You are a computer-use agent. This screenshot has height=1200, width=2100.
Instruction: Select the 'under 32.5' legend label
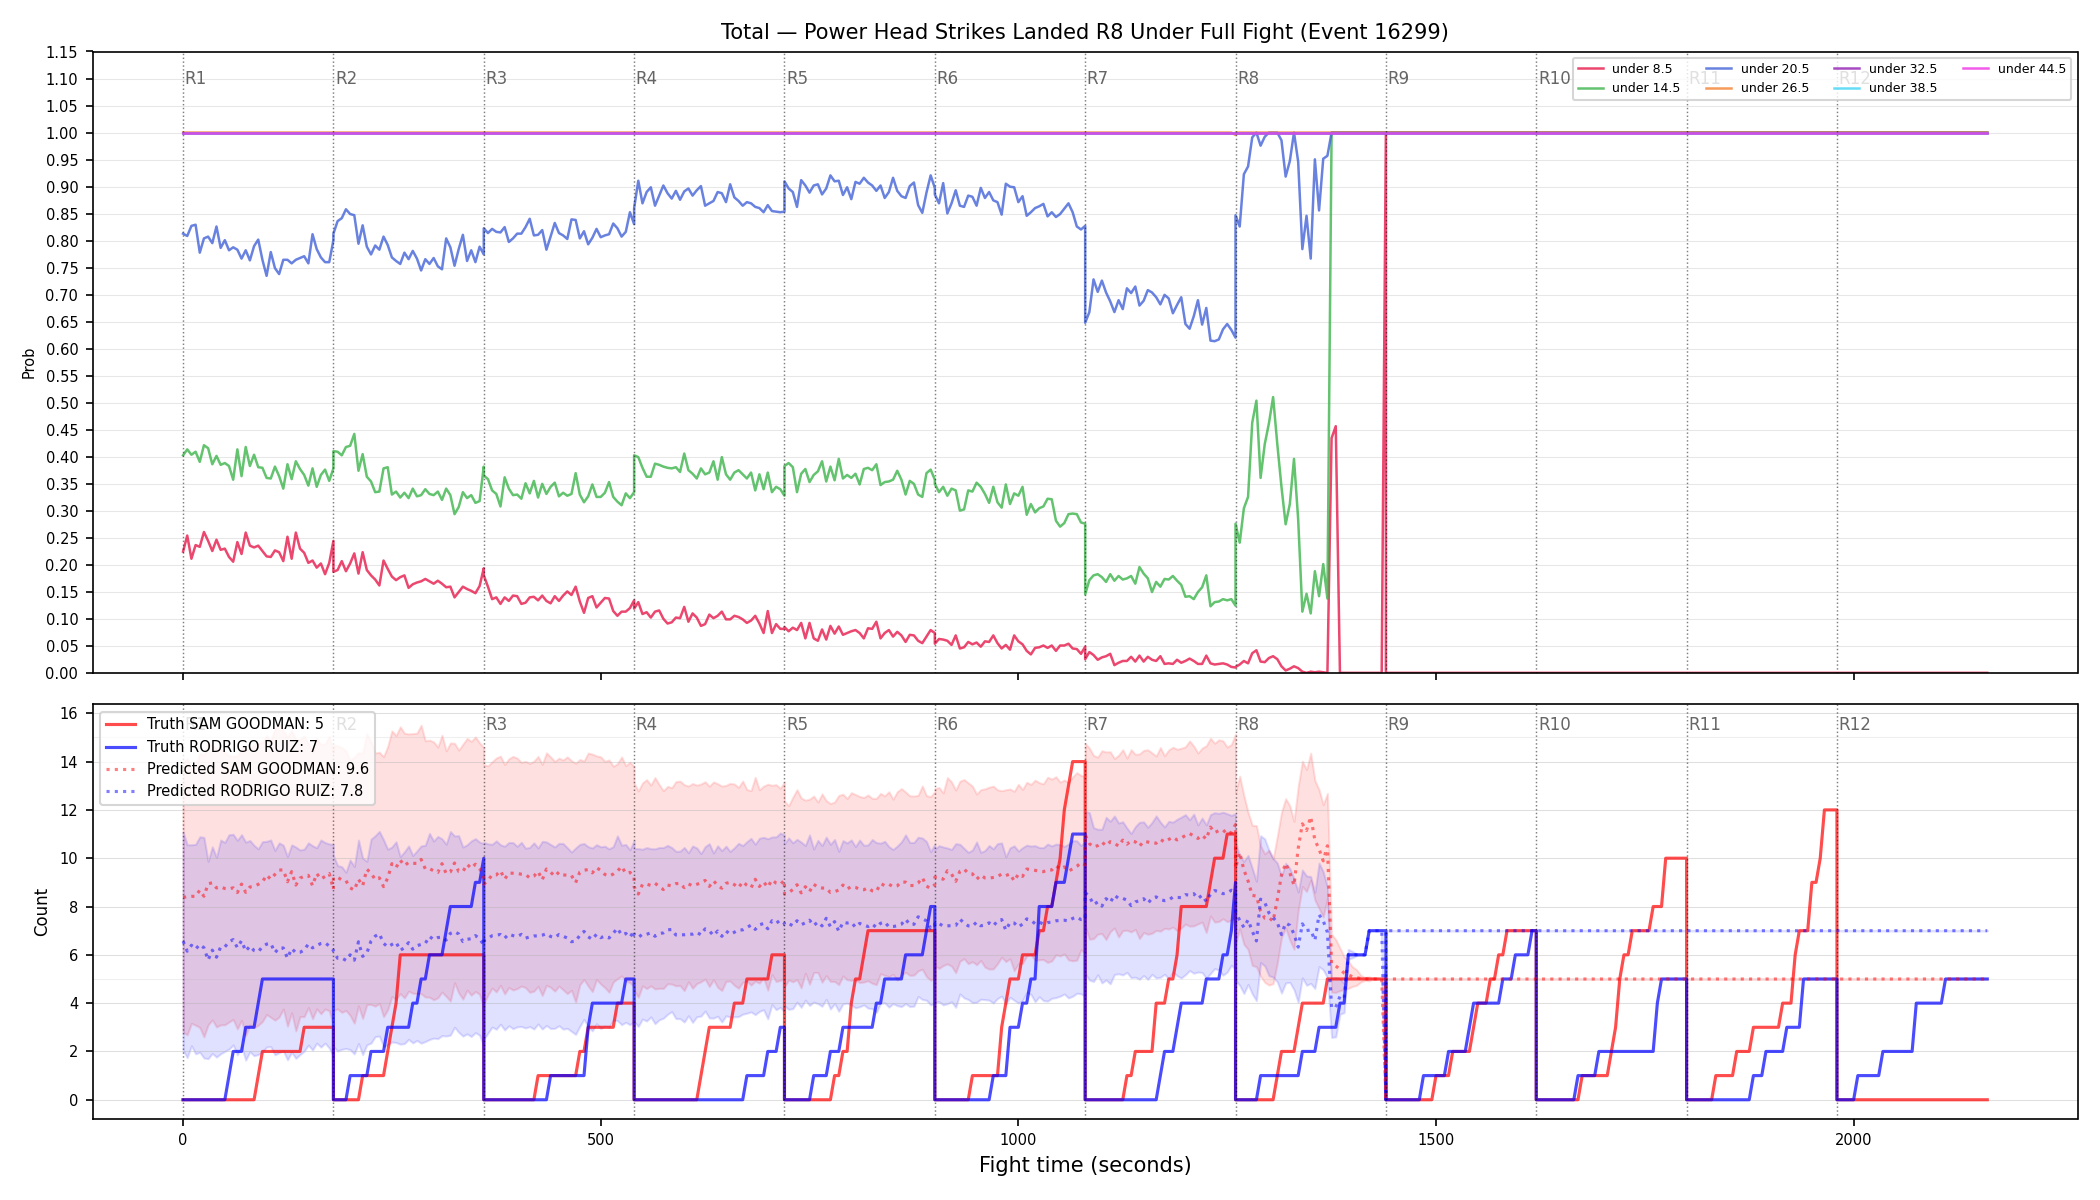click(1903, 69)
